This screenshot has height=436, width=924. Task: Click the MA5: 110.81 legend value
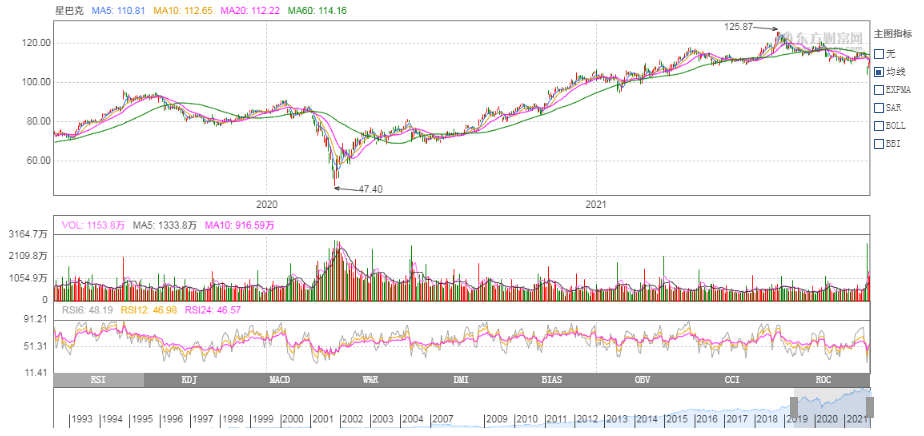[x=117, y=10]
